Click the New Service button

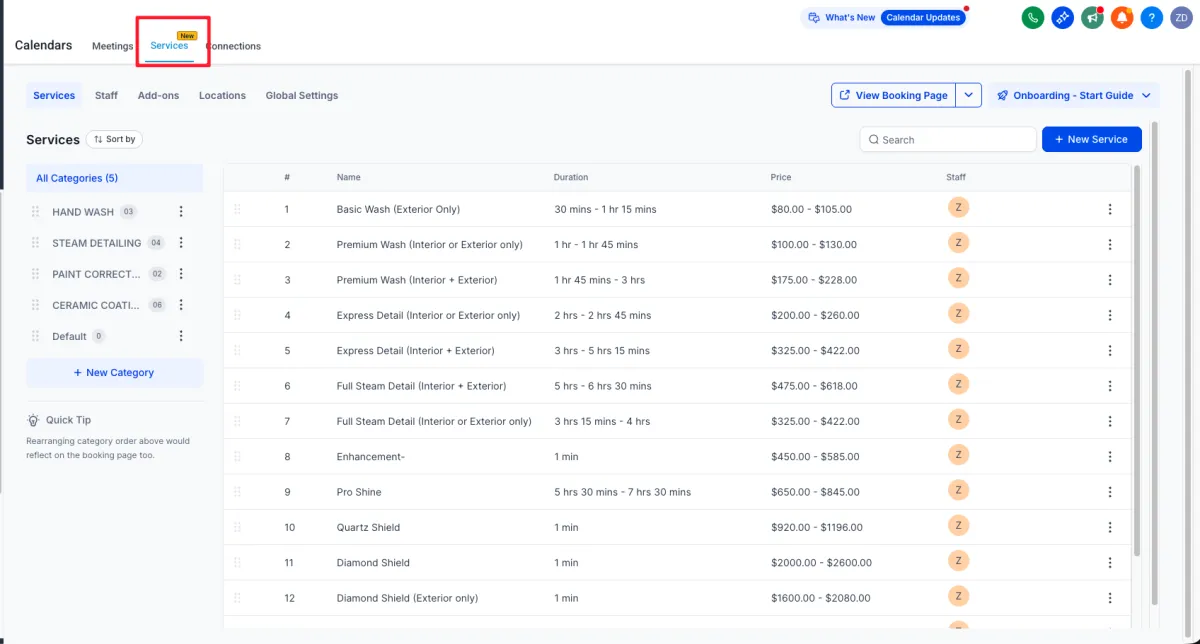pyautogui.click(x=1091, y=139)
